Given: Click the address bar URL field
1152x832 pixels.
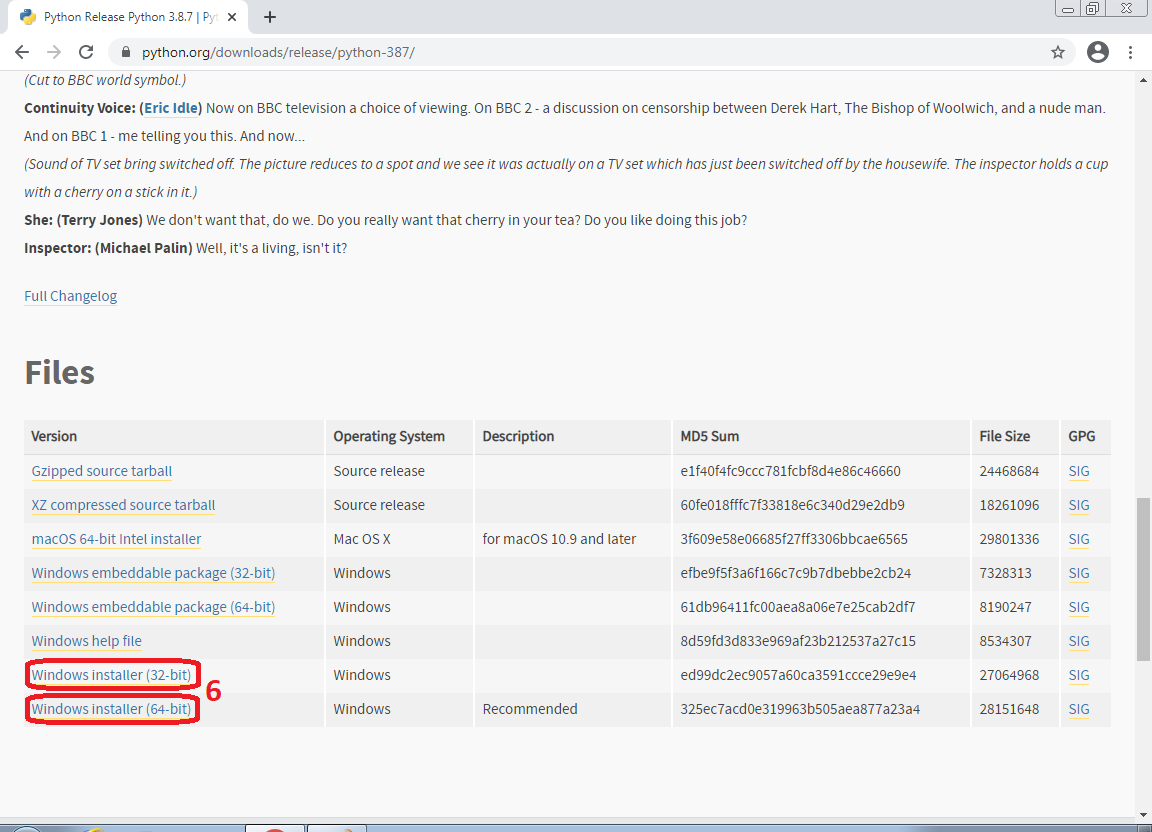Looking at the screenshot, I should pyautogui.click(x=500, y=52).
